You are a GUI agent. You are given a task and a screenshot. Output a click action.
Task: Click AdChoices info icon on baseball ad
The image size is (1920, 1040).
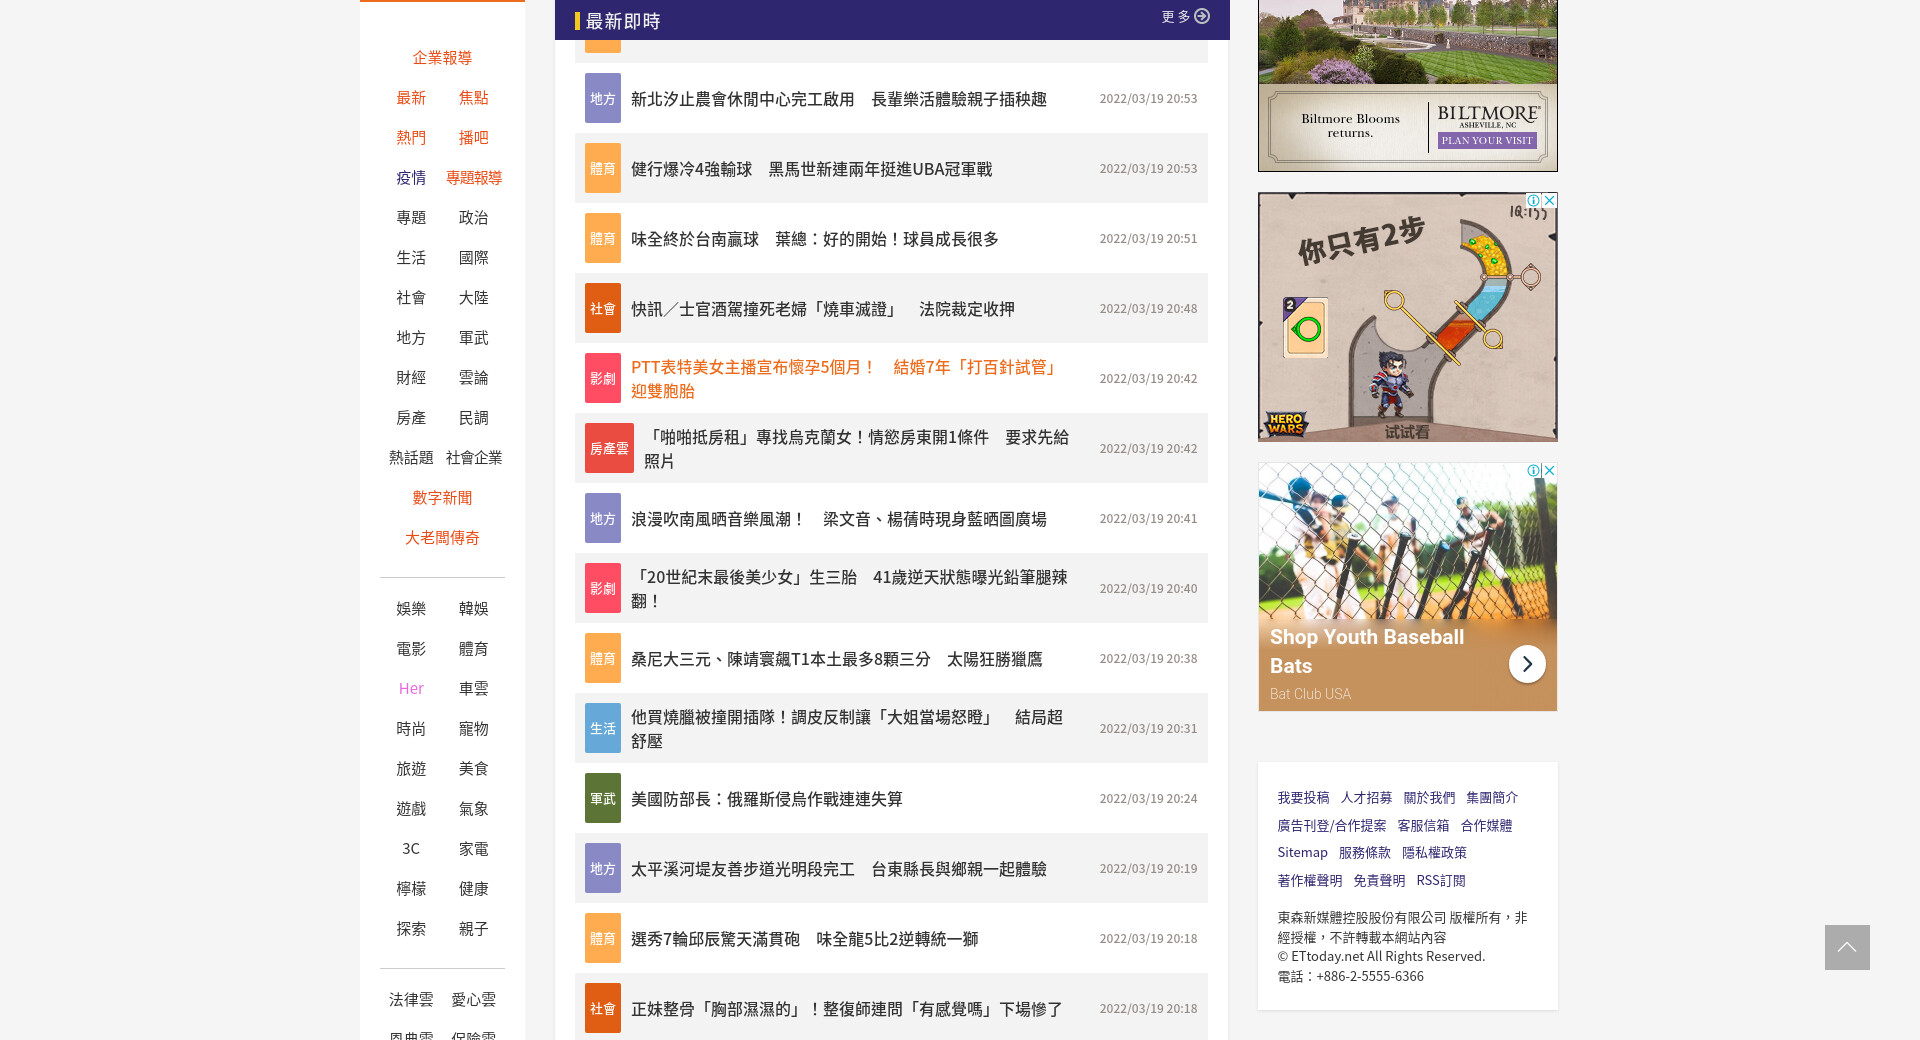1533,471
